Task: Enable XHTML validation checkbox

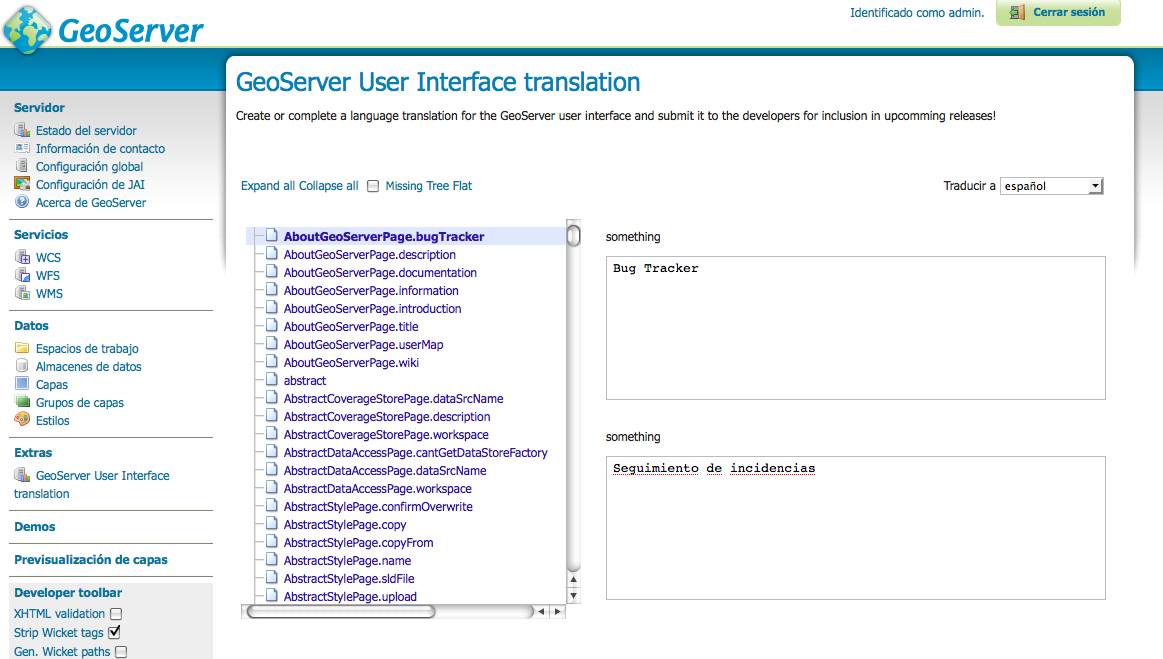Action: click(x=116, y=614)
